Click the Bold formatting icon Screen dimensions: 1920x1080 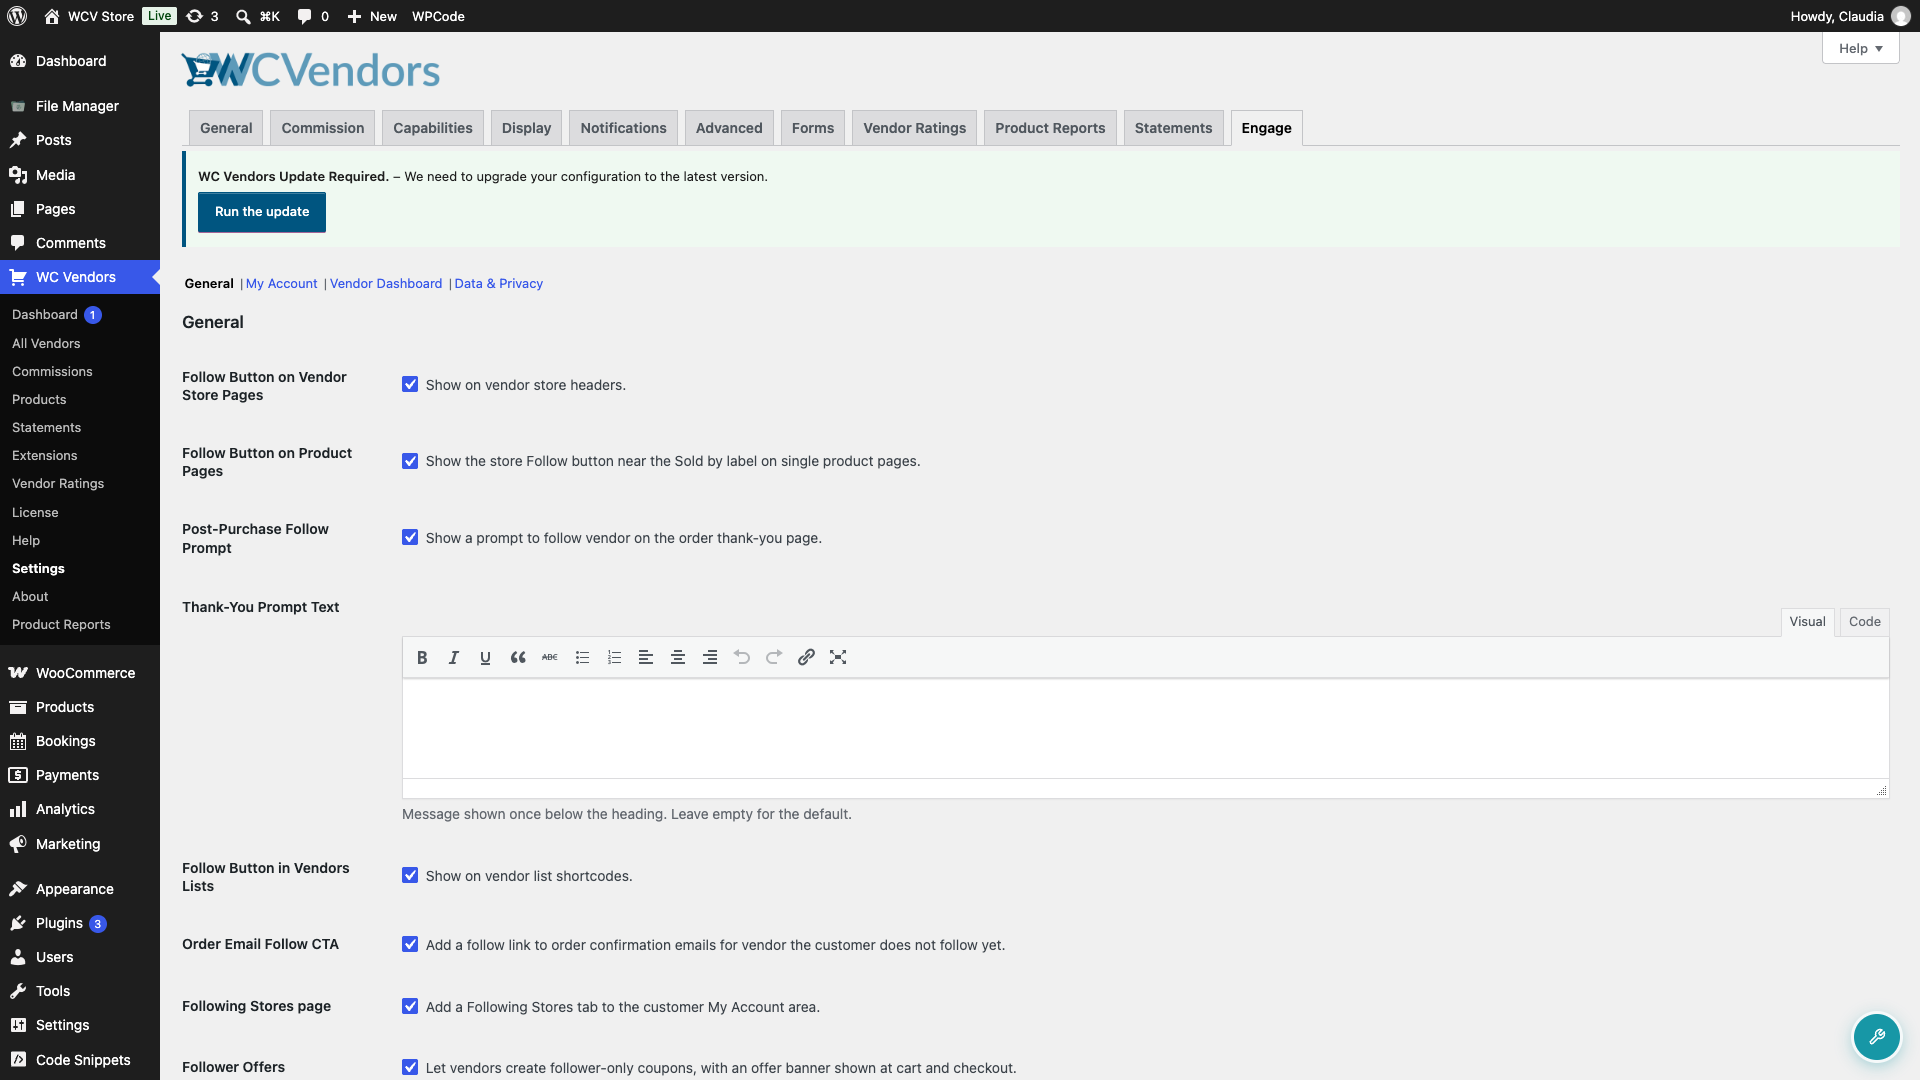tap(422, 658)
